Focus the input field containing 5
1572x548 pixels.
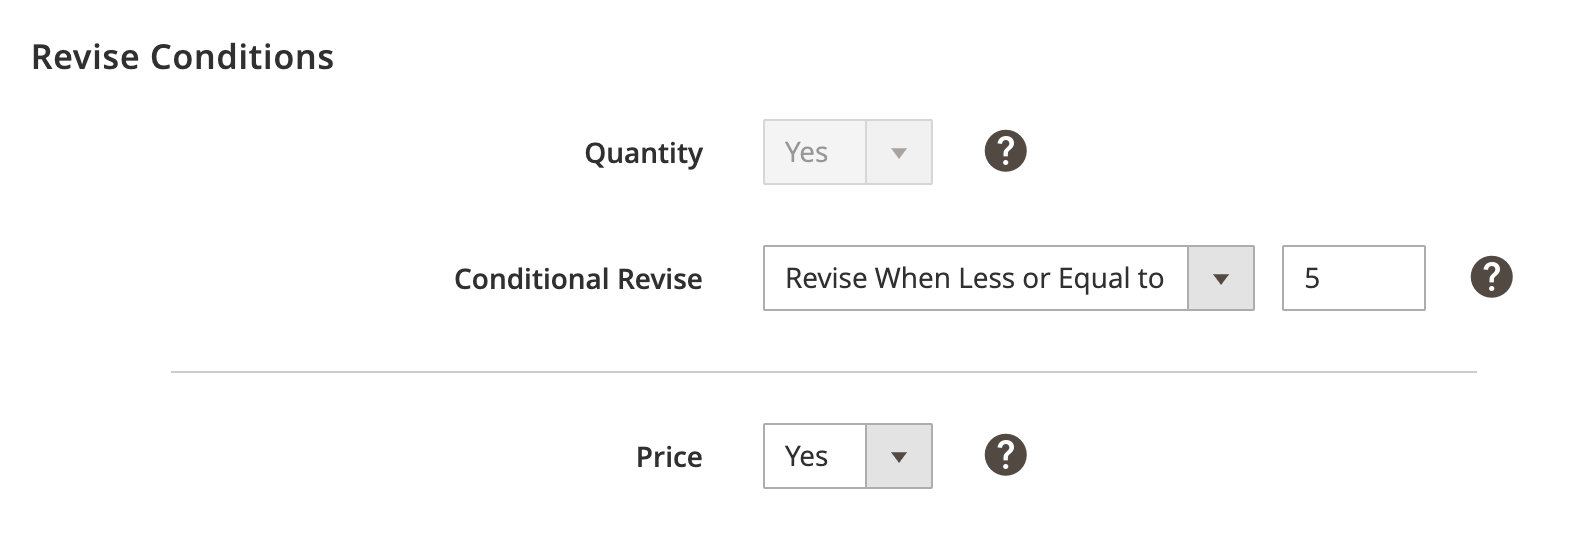click(1352, 279)
